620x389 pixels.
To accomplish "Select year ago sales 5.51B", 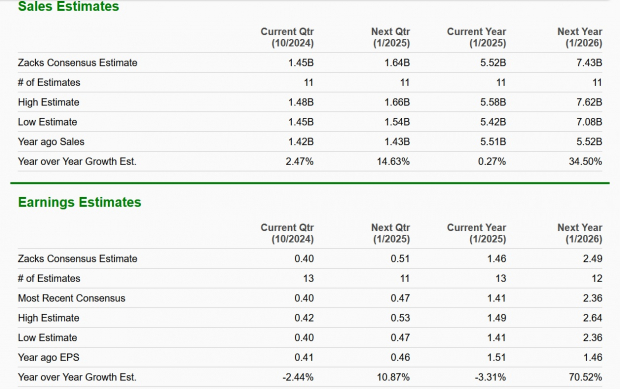I will pos(493,142).
